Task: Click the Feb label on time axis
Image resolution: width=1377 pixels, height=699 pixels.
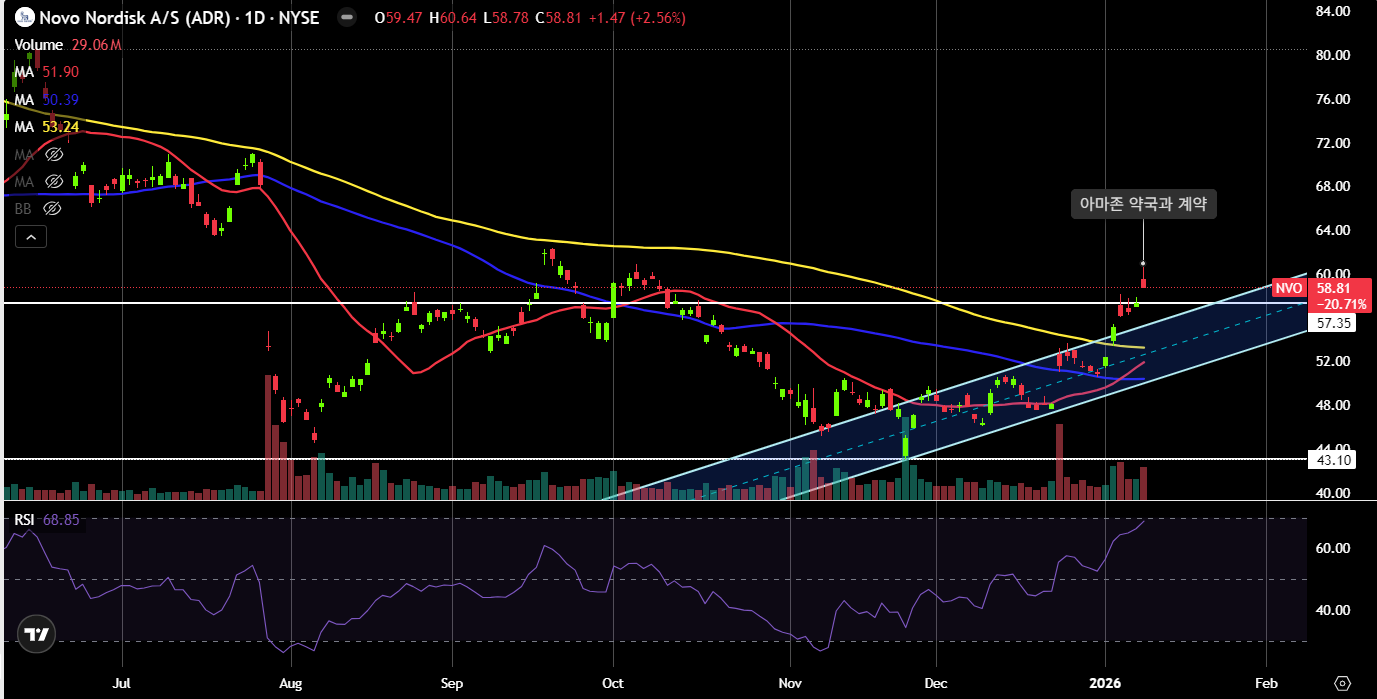Action: pyautogui.click(x=1266, y=684)
